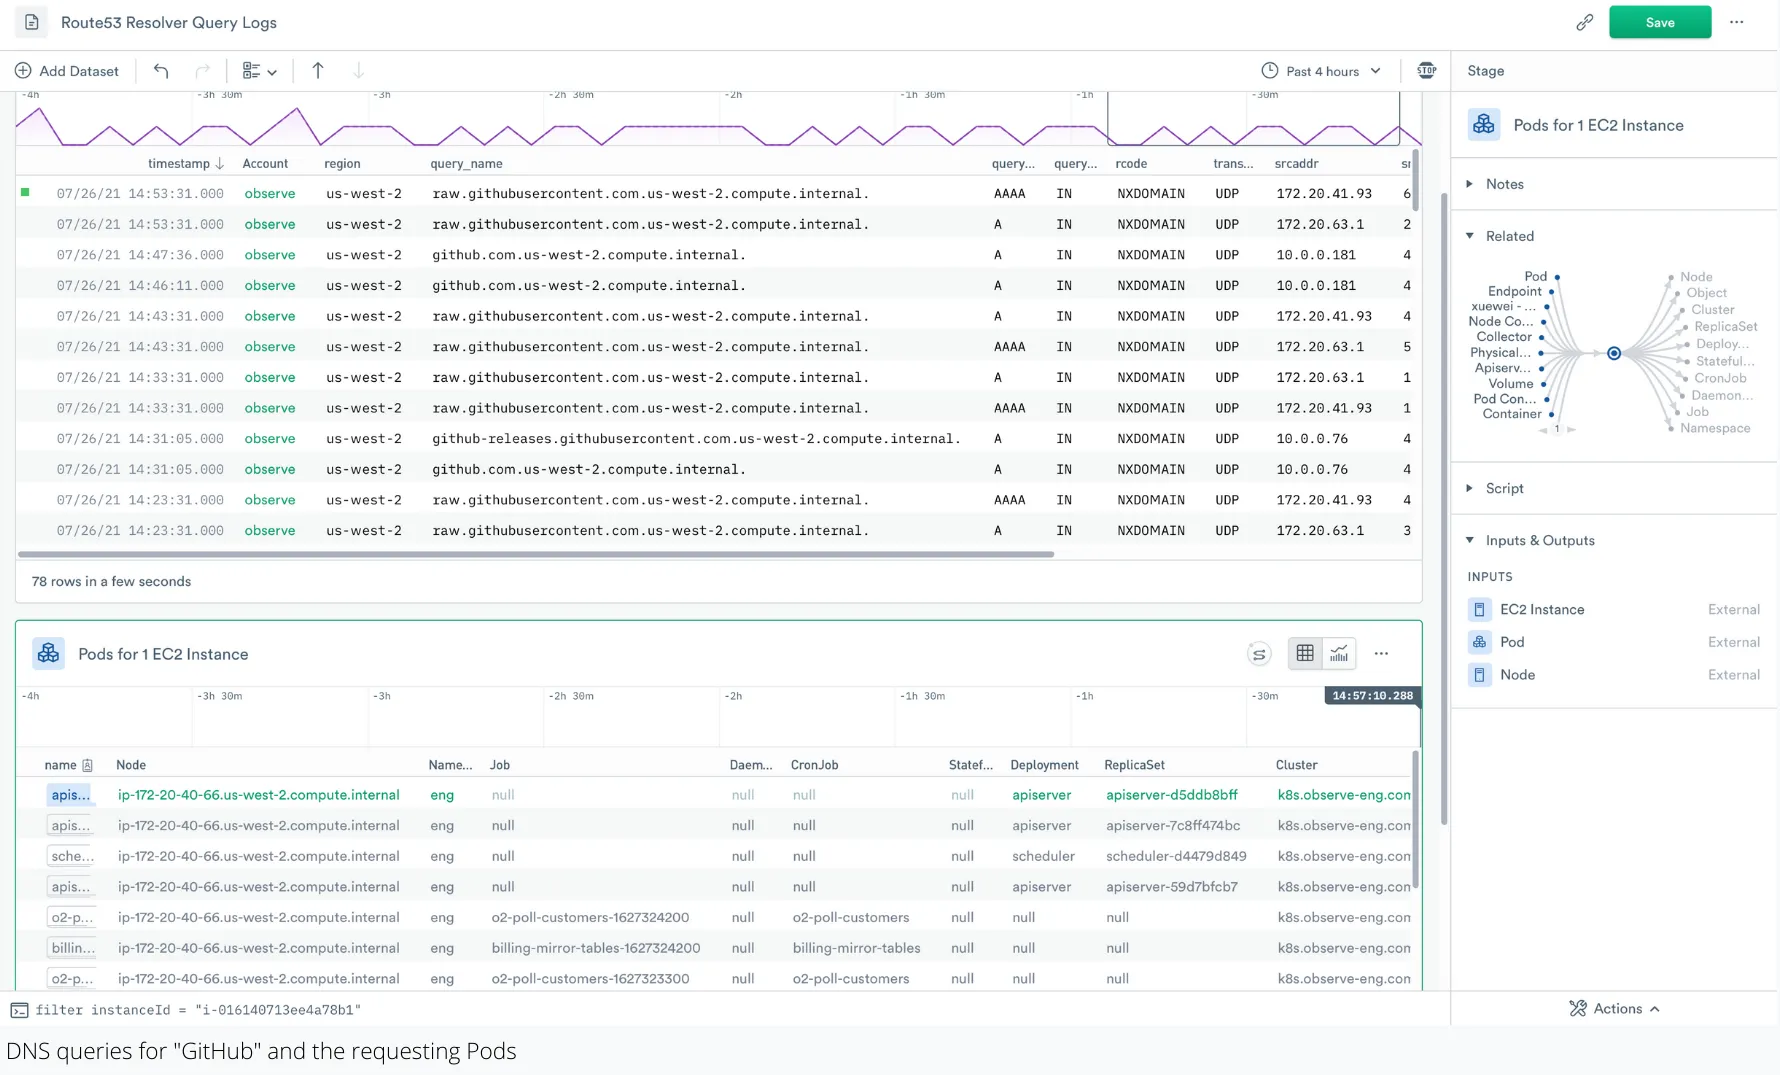The width and height of the screenshot is (1780, 1075).
Task: Select ReplicaSet in the Related graph
Action: coord(1726,327)
